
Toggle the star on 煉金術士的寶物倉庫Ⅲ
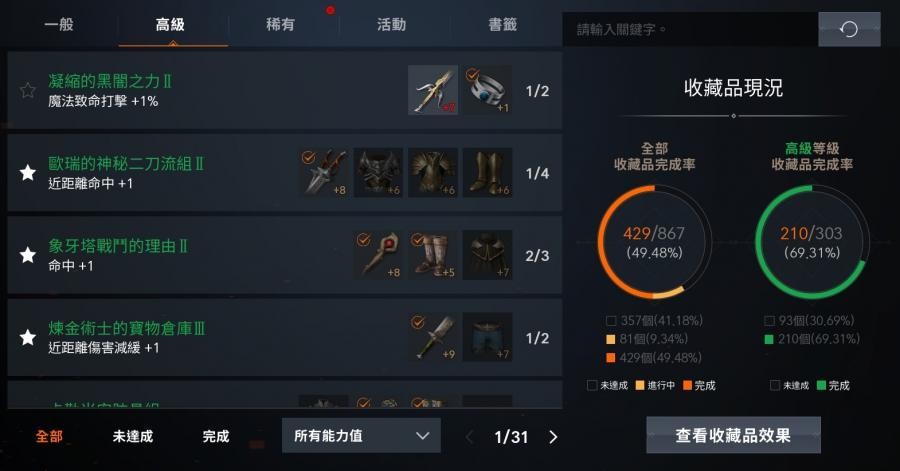pyautogui.click(x=28, y=337)
